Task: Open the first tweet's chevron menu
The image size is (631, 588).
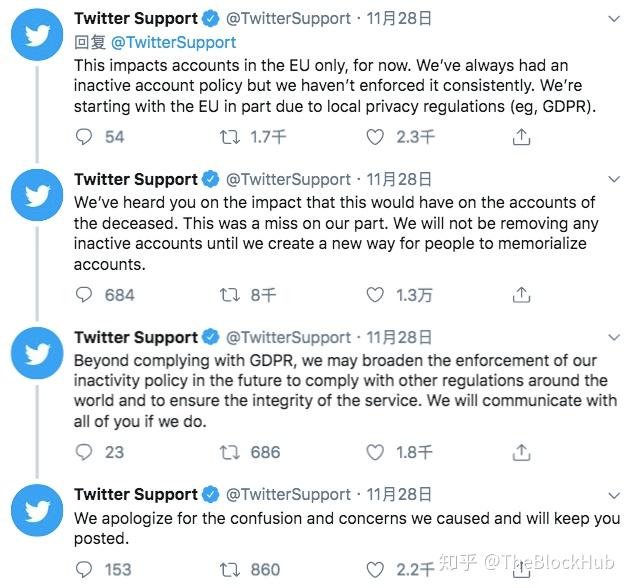Action: pos(614,19)
